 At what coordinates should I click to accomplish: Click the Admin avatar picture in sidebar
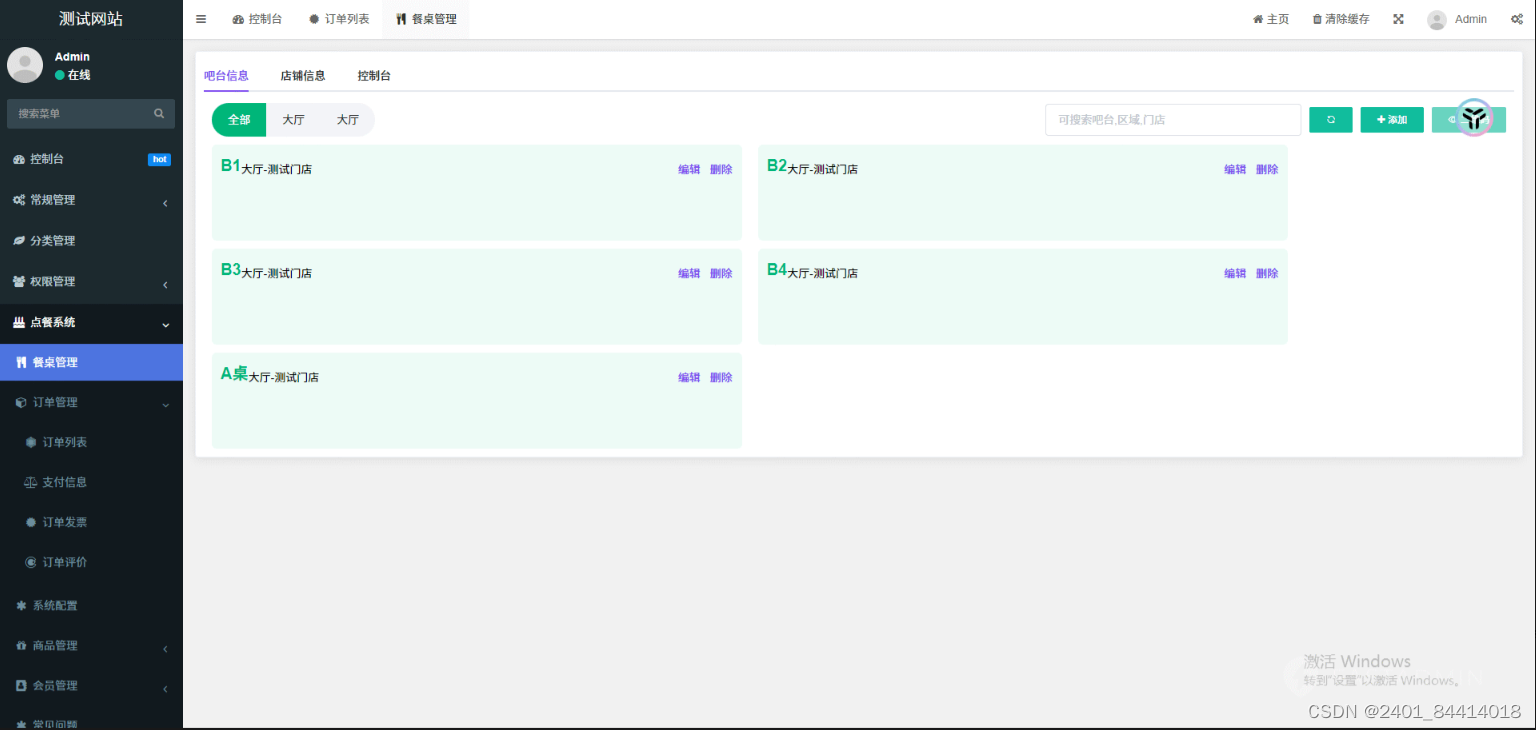[x=25, y=65]
